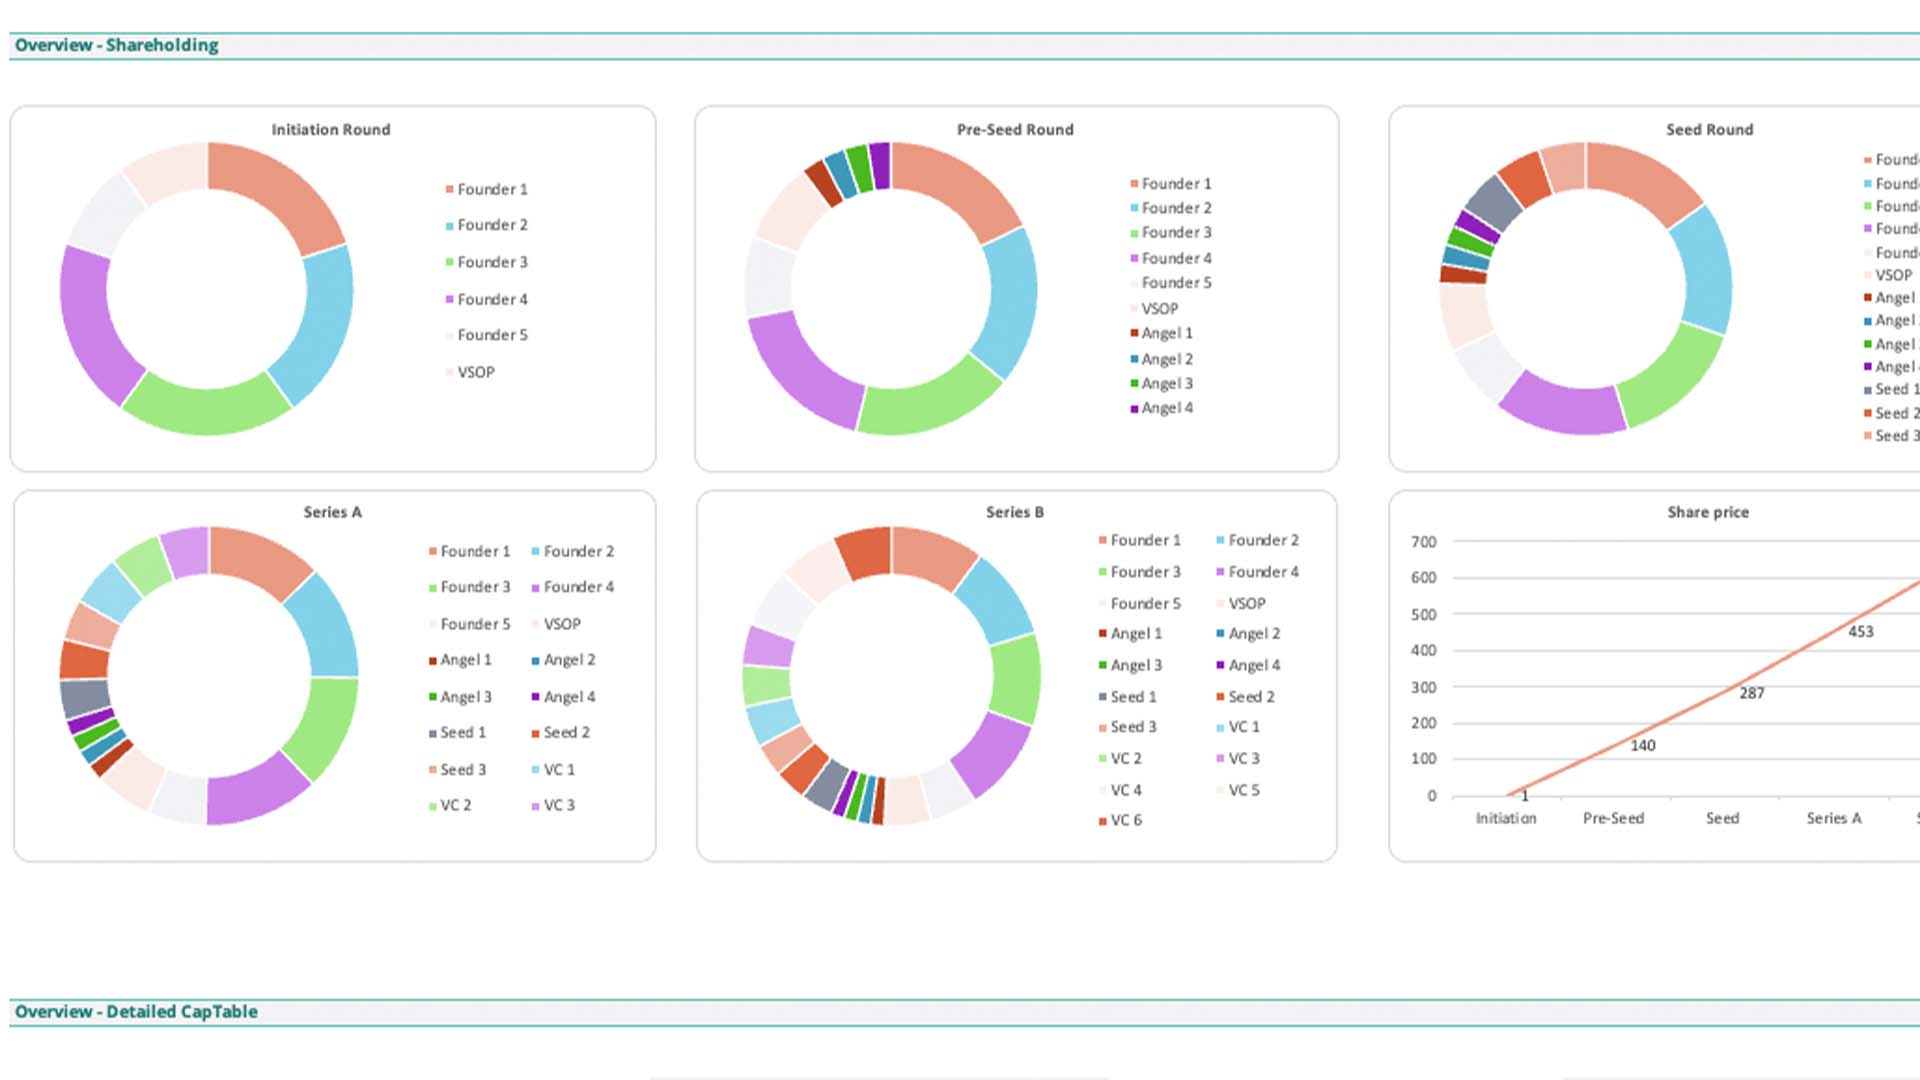Screen dimensions: 1920x1080
Task: Click the 287 data label on Share price chart
Action: 1751,693
